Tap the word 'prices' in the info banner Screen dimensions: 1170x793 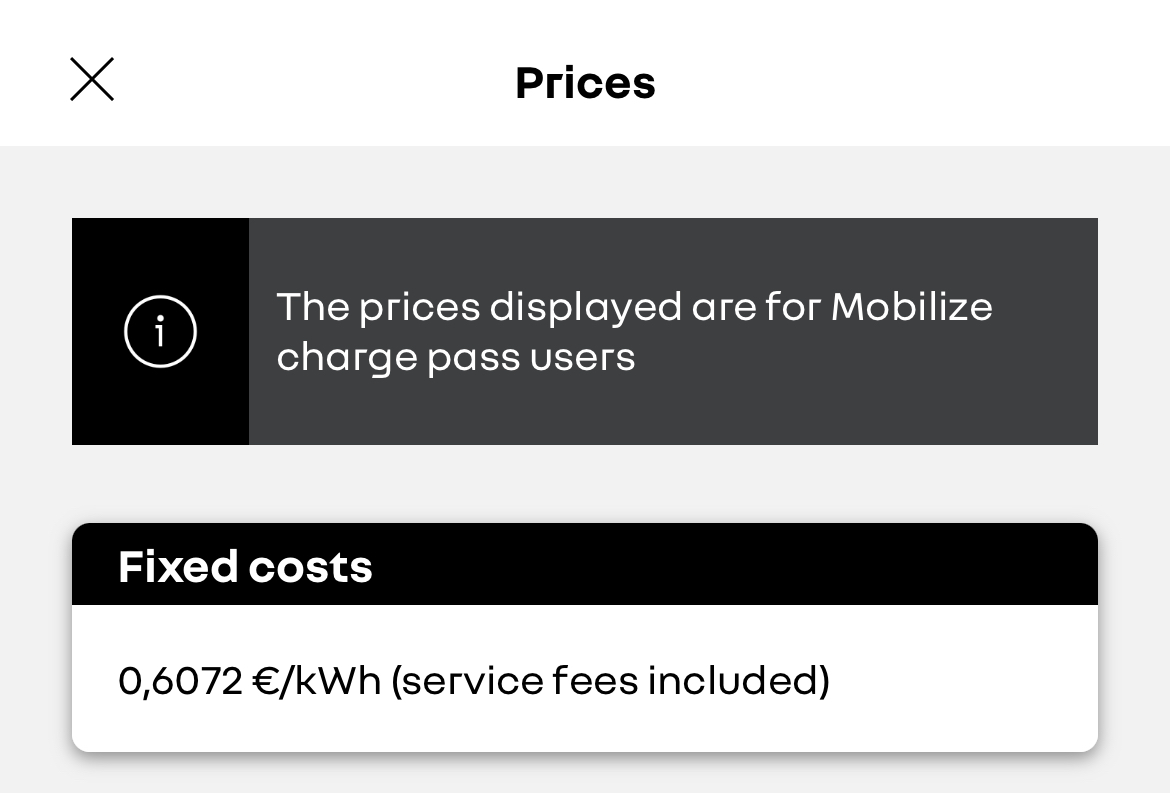[419, 308]
